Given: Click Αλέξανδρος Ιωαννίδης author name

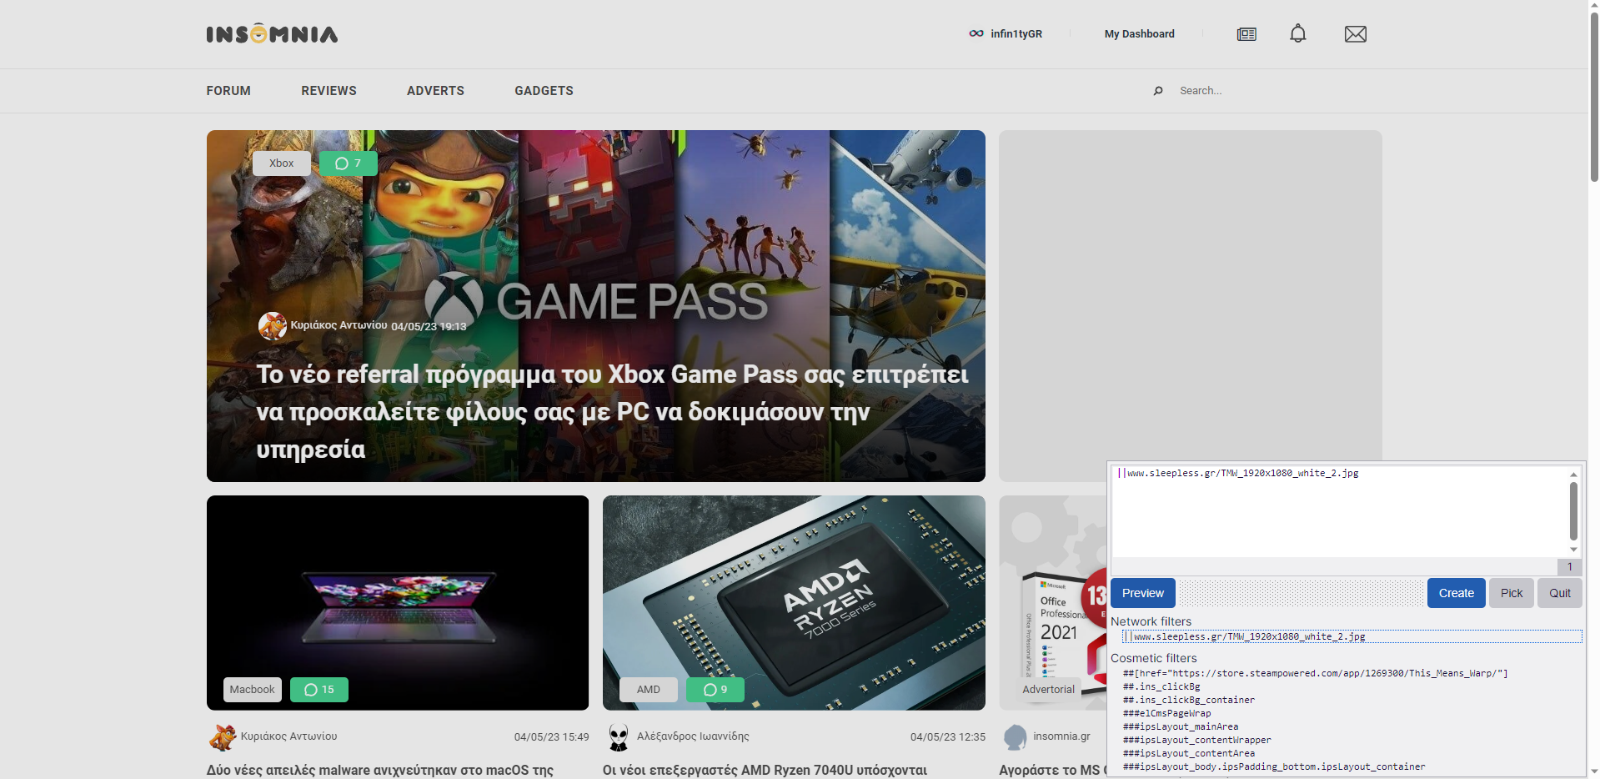Looking at the screenshot, I should (x=693, y=737).
